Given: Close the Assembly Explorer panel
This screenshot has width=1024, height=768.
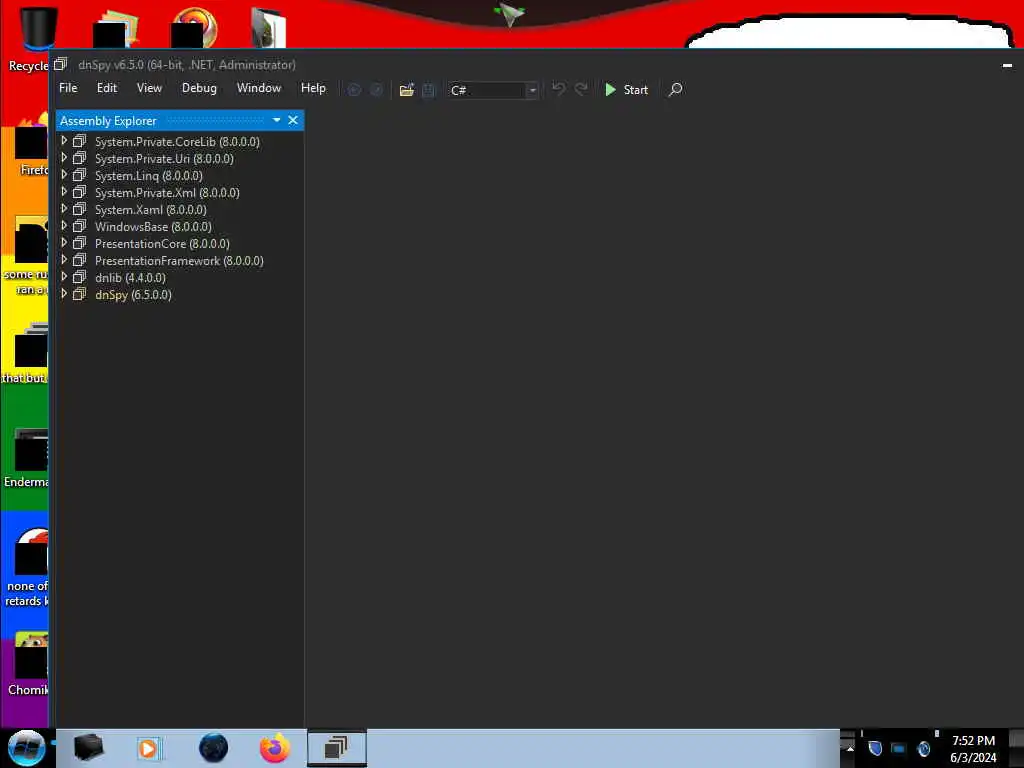Looking at the screenshot, I should tap(293, 120).
